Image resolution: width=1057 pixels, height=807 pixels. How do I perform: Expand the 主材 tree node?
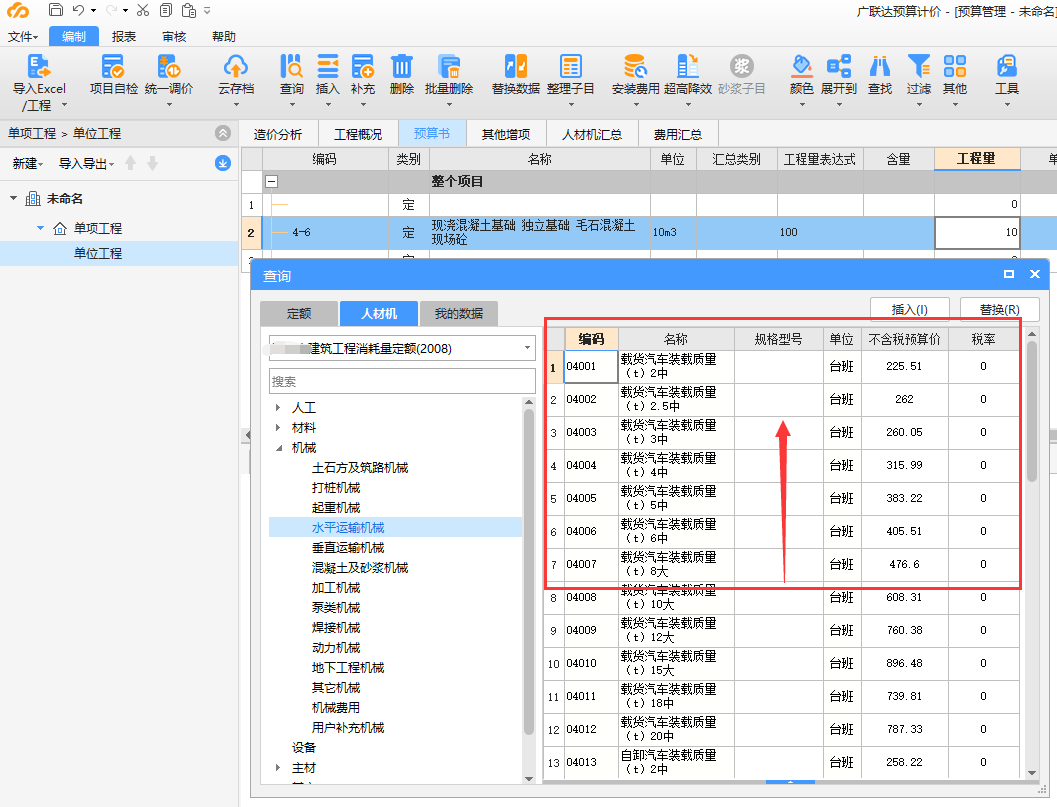[x=278, y=767]
